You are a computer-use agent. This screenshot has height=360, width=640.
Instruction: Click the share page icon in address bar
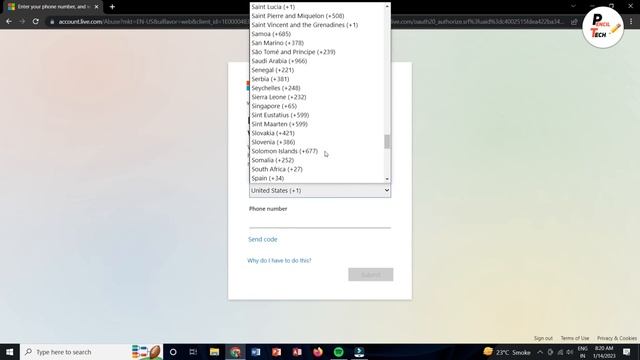(574, 22)
